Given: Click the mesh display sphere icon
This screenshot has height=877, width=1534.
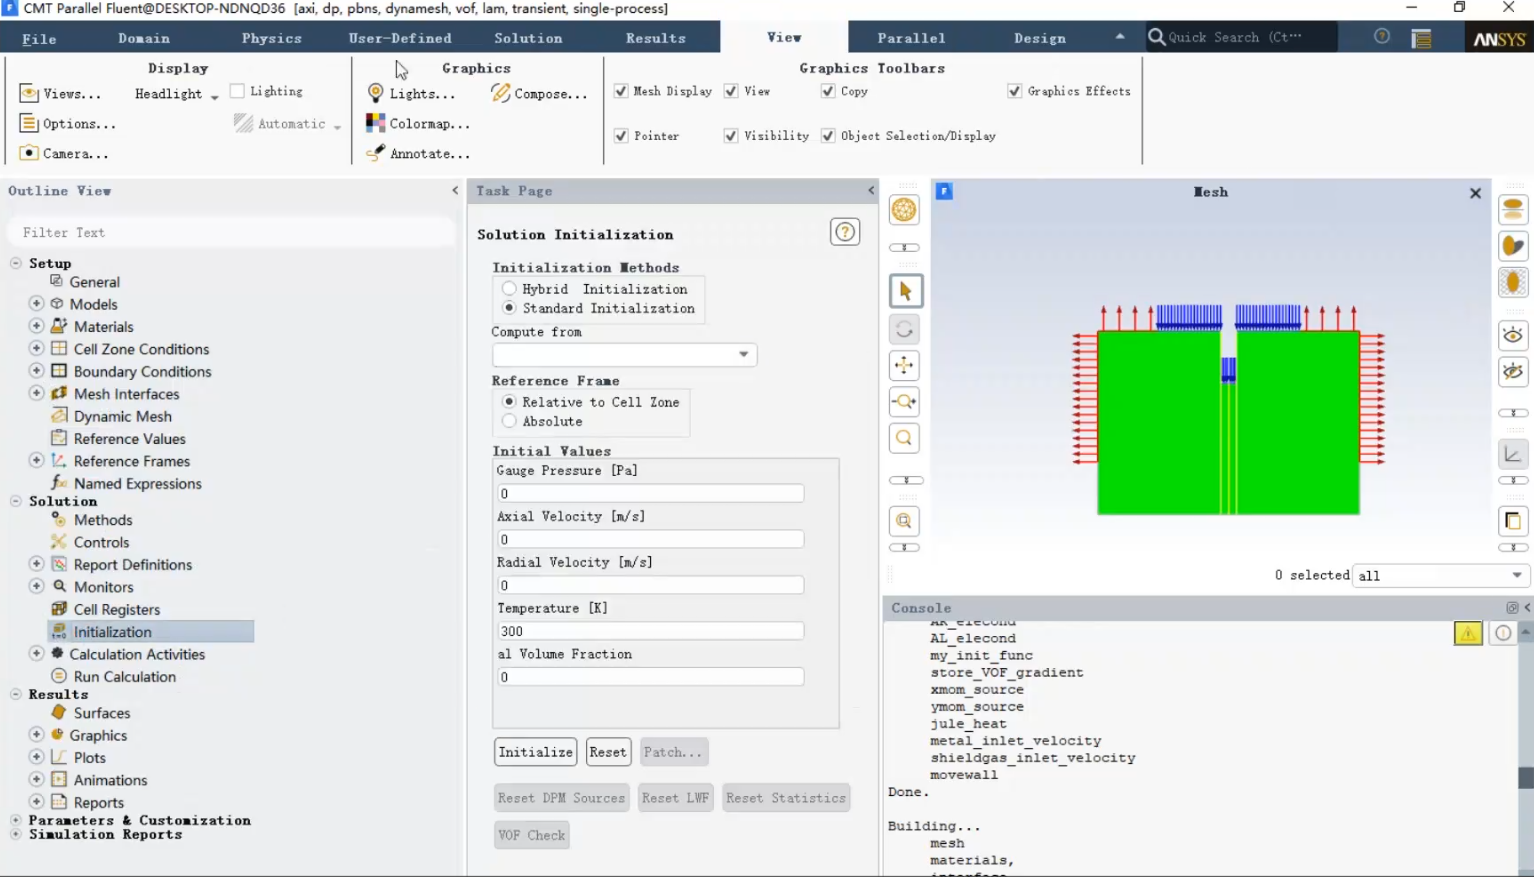Looking at the screenshot, I should click(x=904, y=210).
